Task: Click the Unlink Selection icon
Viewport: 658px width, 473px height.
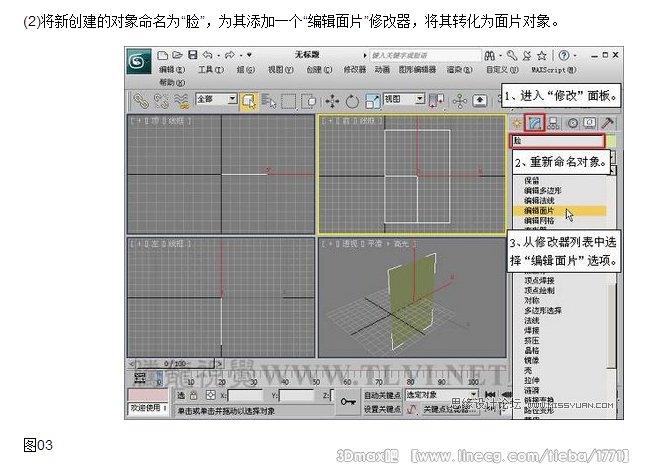Action: pyautogui.click(x=161, y=101)
